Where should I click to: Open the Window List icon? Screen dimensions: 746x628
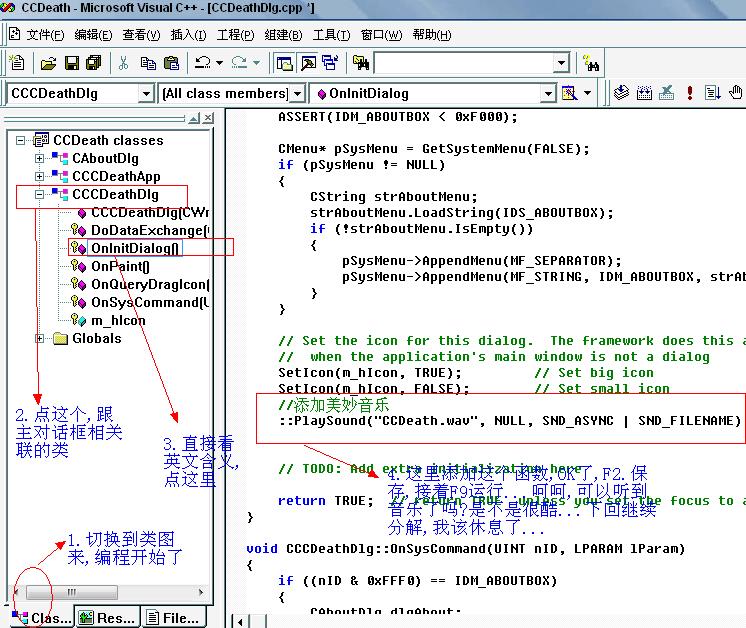click(x=330, y=63)
